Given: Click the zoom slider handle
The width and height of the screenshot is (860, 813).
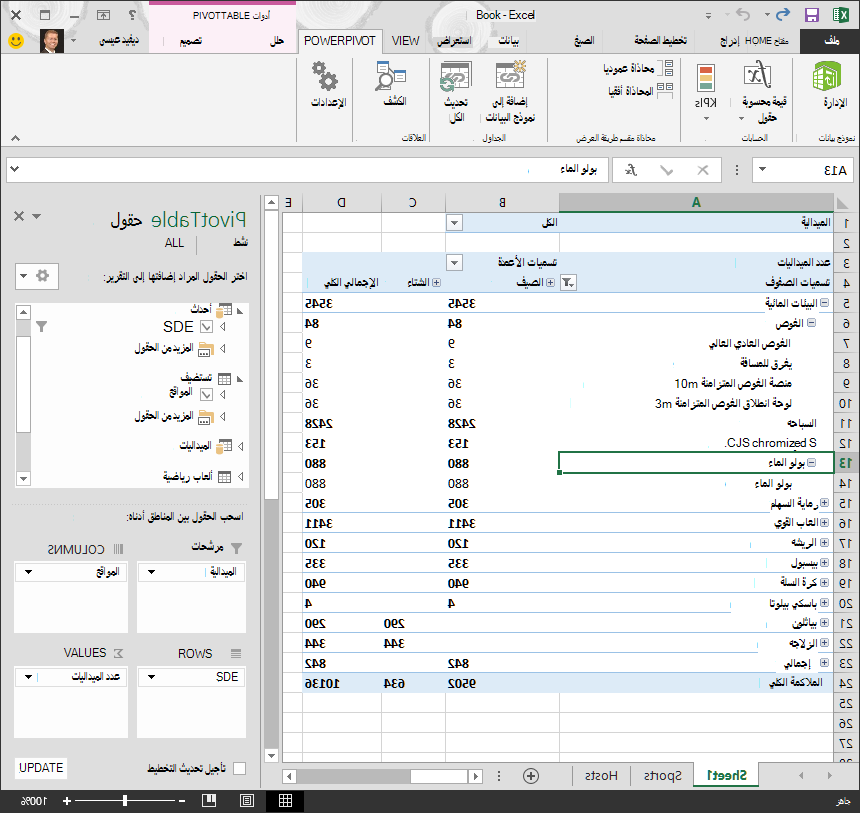Looking at the screenshot, I should pos(125,801).
